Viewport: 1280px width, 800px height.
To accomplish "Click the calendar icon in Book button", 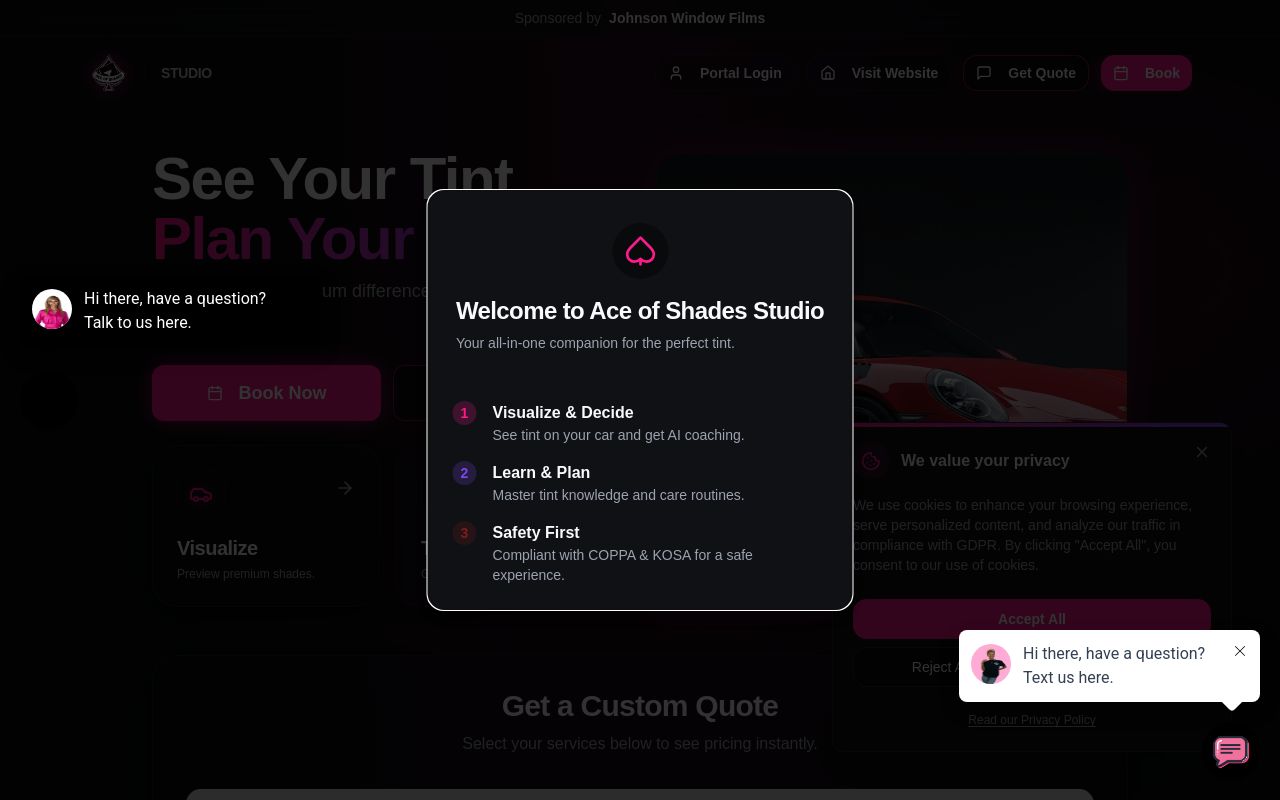I will (x=1121, y=73).
